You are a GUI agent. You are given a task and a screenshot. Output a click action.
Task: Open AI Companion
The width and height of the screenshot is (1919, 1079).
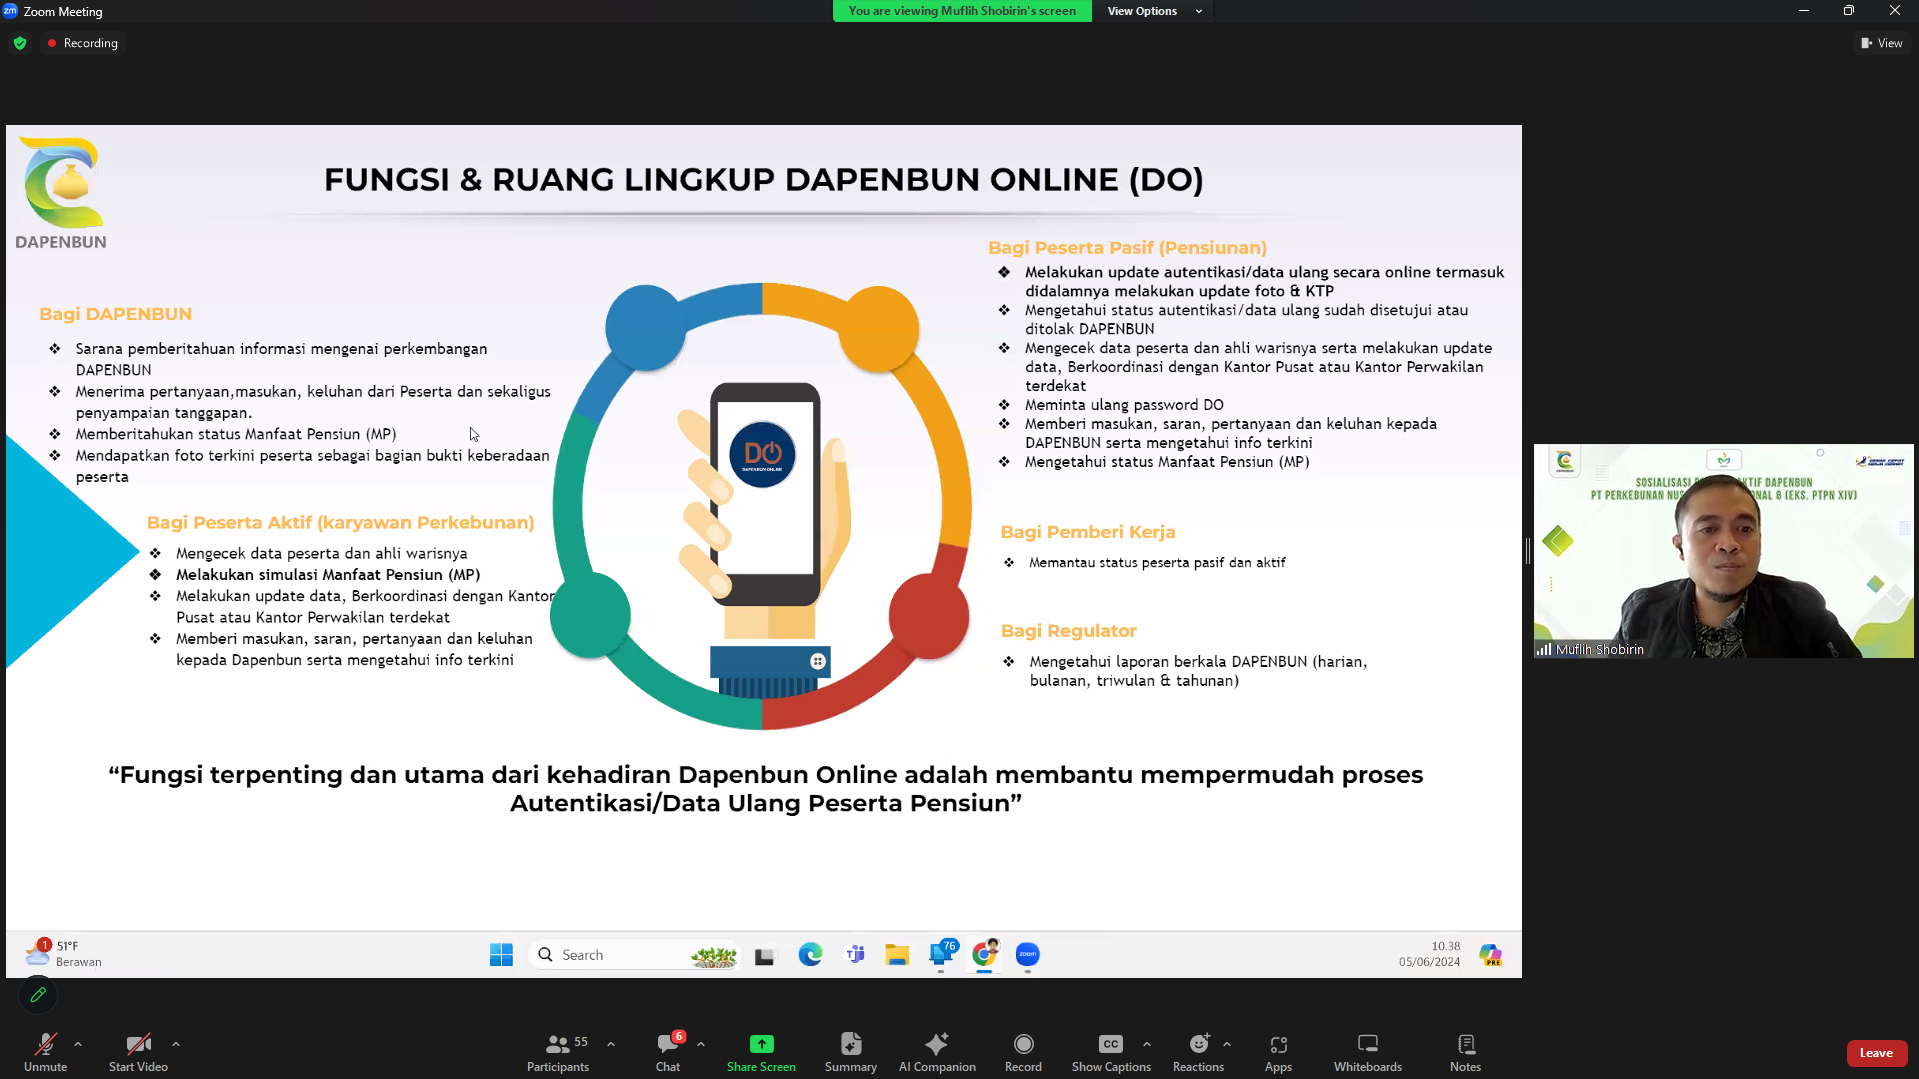tap(937, 1052)
